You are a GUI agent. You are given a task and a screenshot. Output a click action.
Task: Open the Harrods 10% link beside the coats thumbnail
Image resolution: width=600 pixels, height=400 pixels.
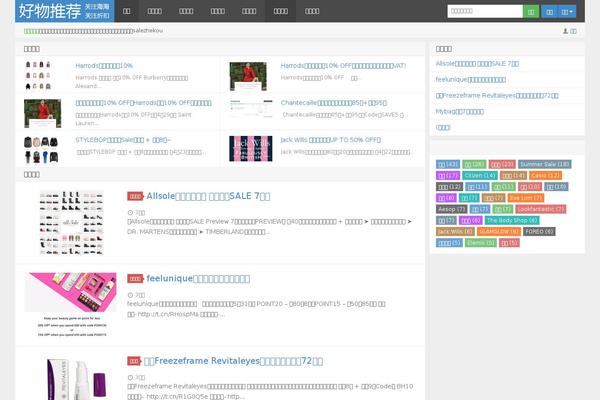[104, 66]
